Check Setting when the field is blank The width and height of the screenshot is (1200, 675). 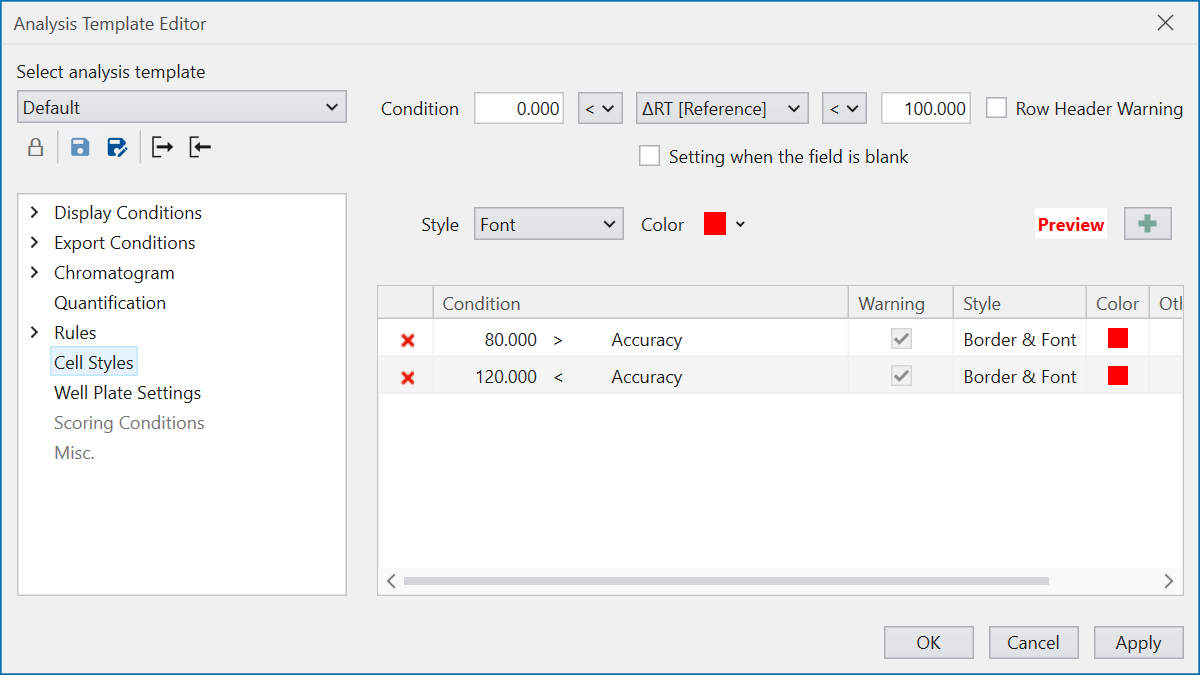point(650,157)
